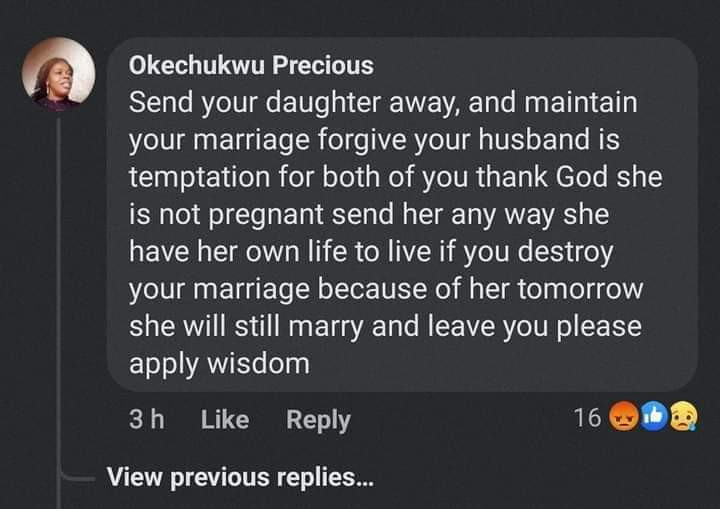The height and width of the screenshot is (509, 720).
Task: Open the "3 h" comment timestamp
Action: click(x=147, y=420)
